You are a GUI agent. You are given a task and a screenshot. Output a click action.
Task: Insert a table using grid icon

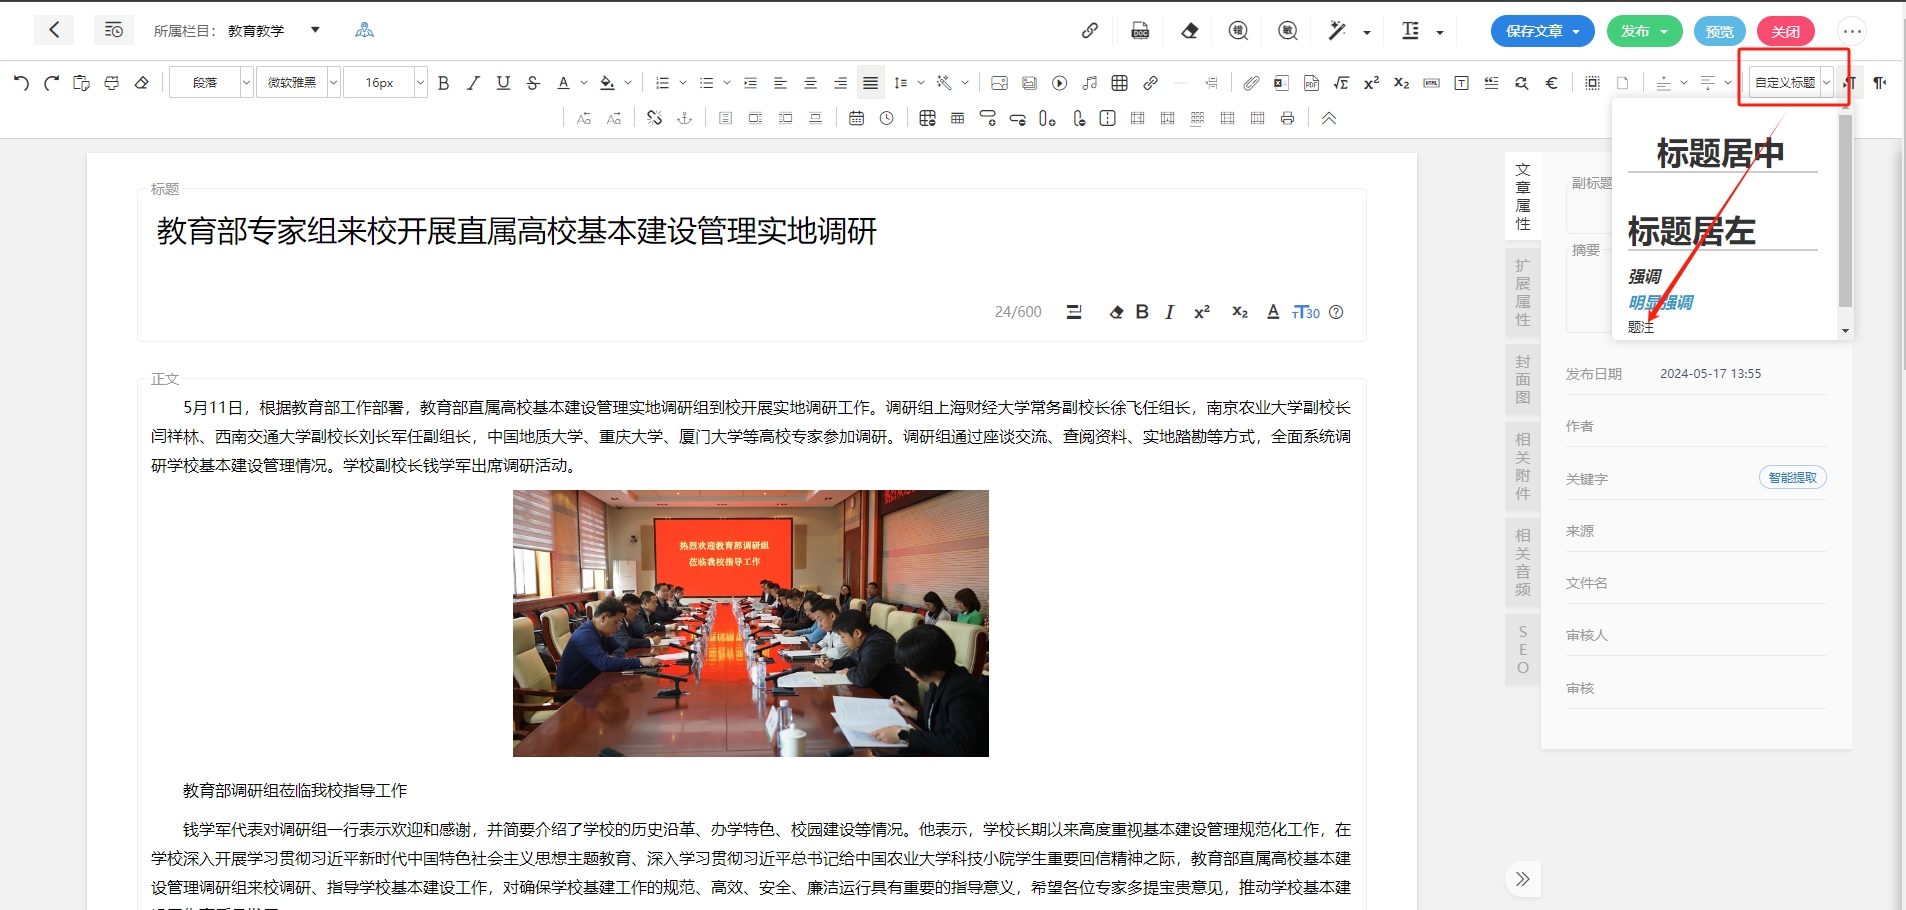tap(1119, 83)
